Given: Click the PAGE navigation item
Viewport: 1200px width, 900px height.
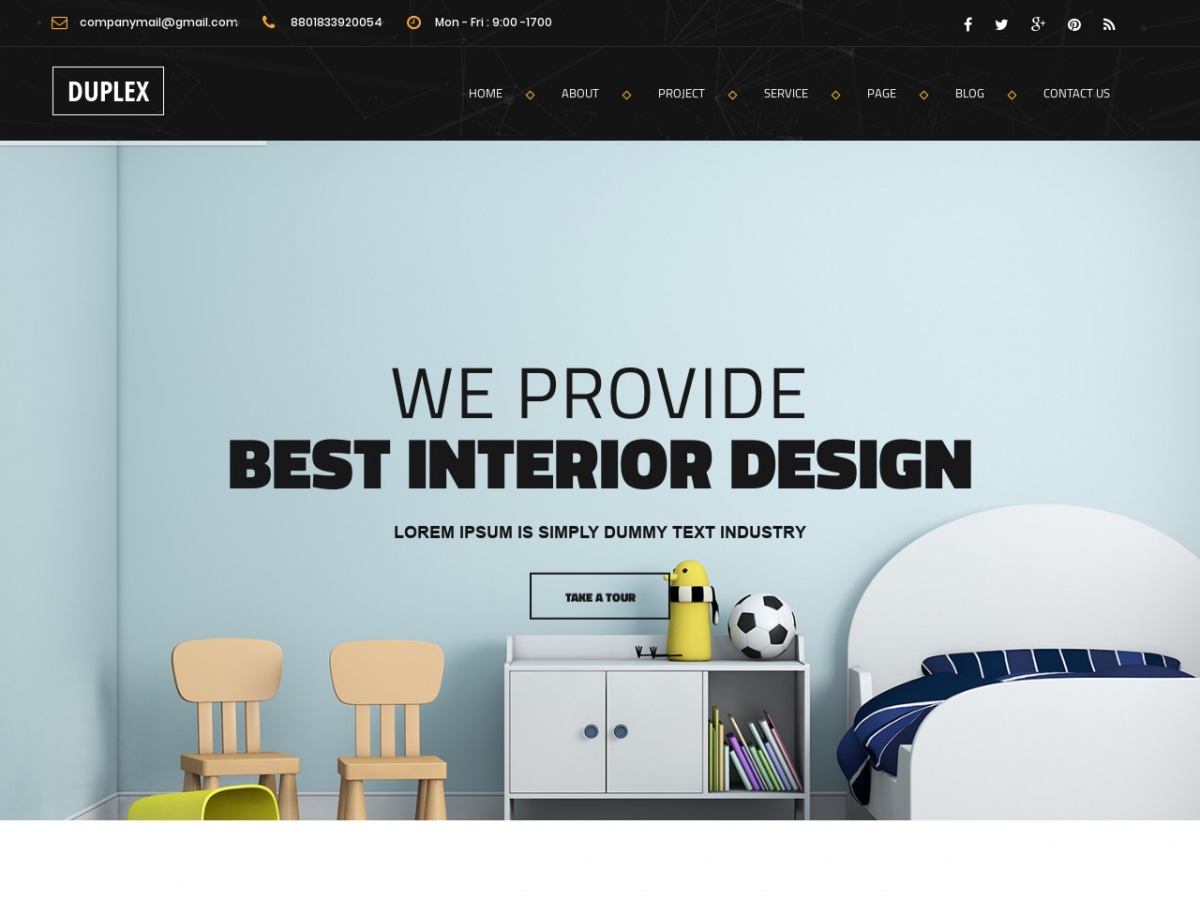Looking at the screenshot, I should click(881, 93).
